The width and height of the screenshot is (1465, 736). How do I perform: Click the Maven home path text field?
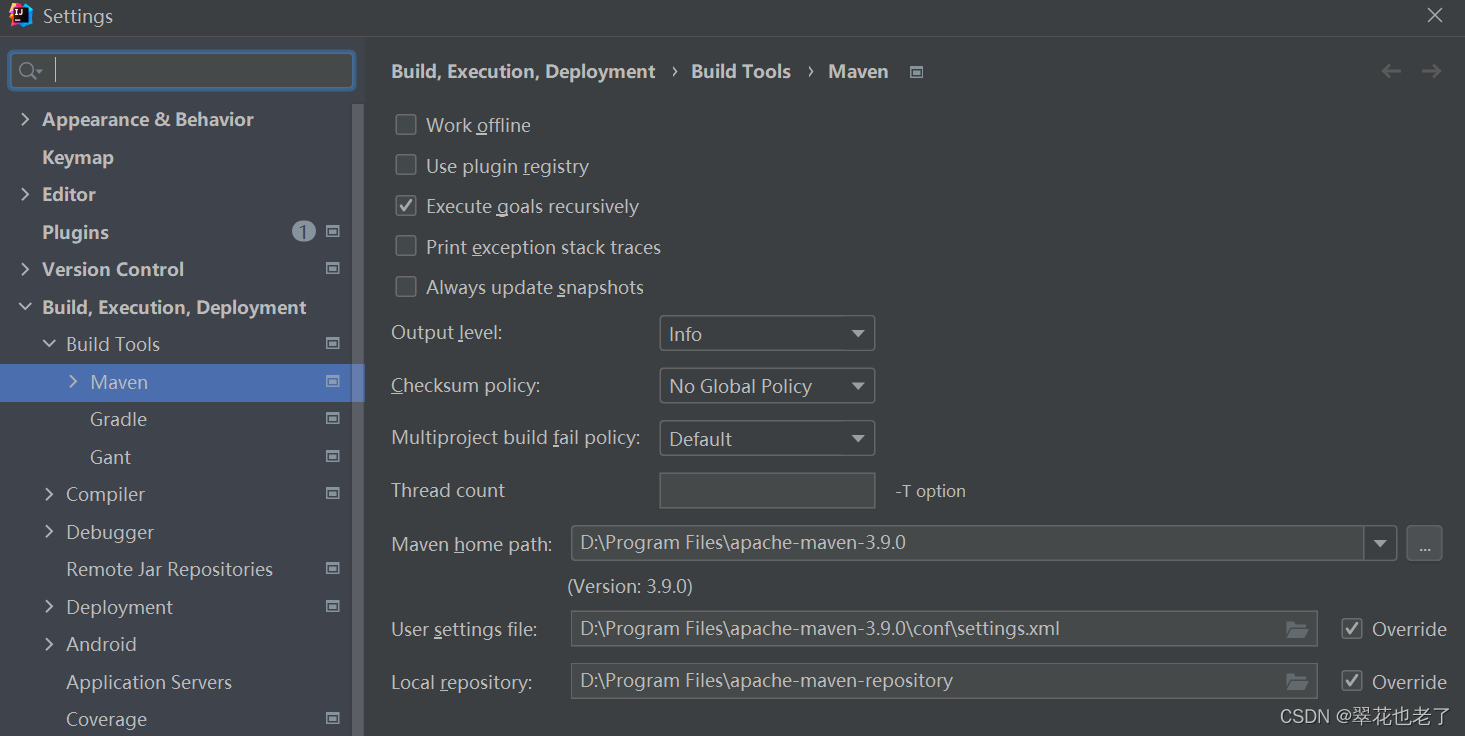tap(967, 543)
